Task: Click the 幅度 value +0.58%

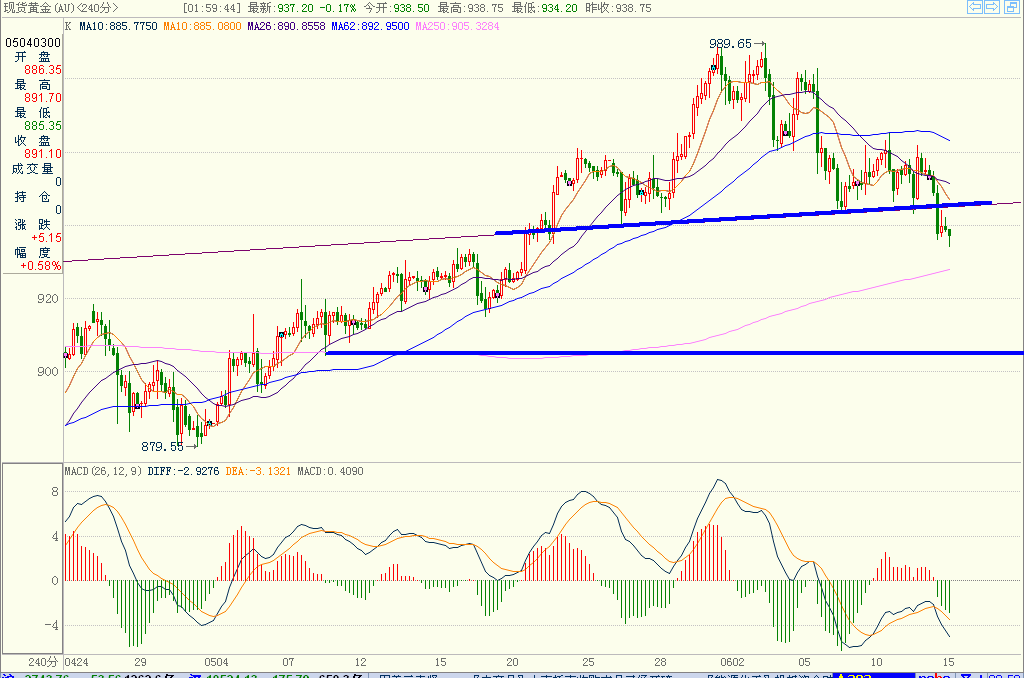Action: coord(40,266)
